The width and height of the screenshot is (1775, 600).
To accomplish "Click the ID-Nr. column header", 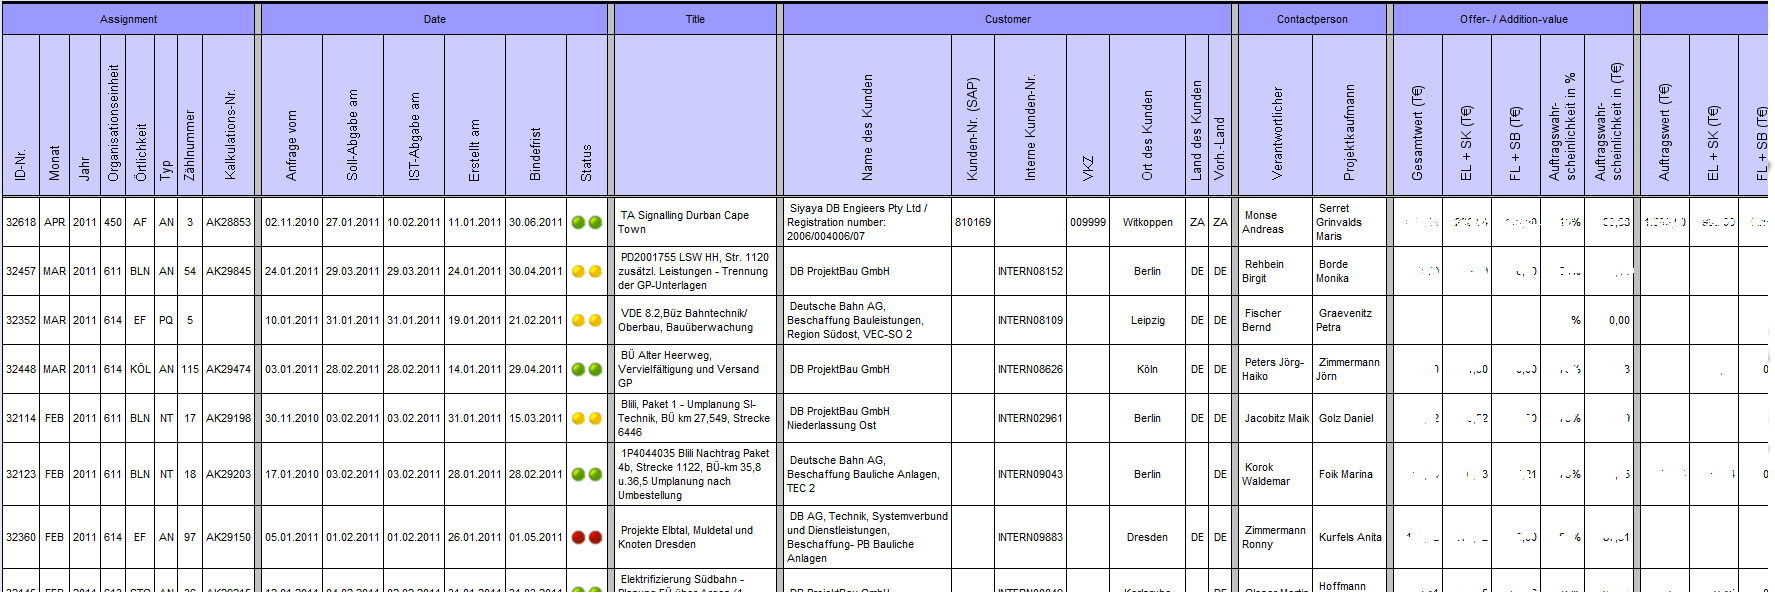I will click(20, 115).
